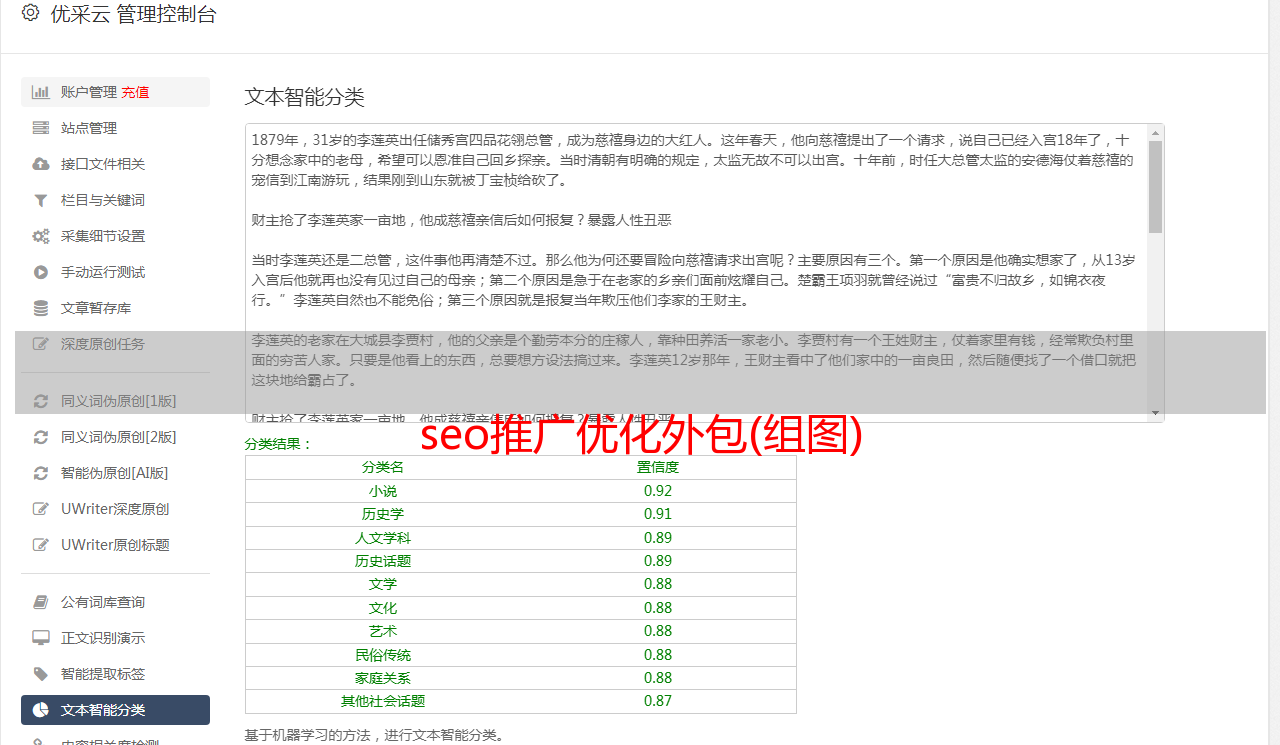Click the 历史话题 category cell

click(x=383, y=561)
